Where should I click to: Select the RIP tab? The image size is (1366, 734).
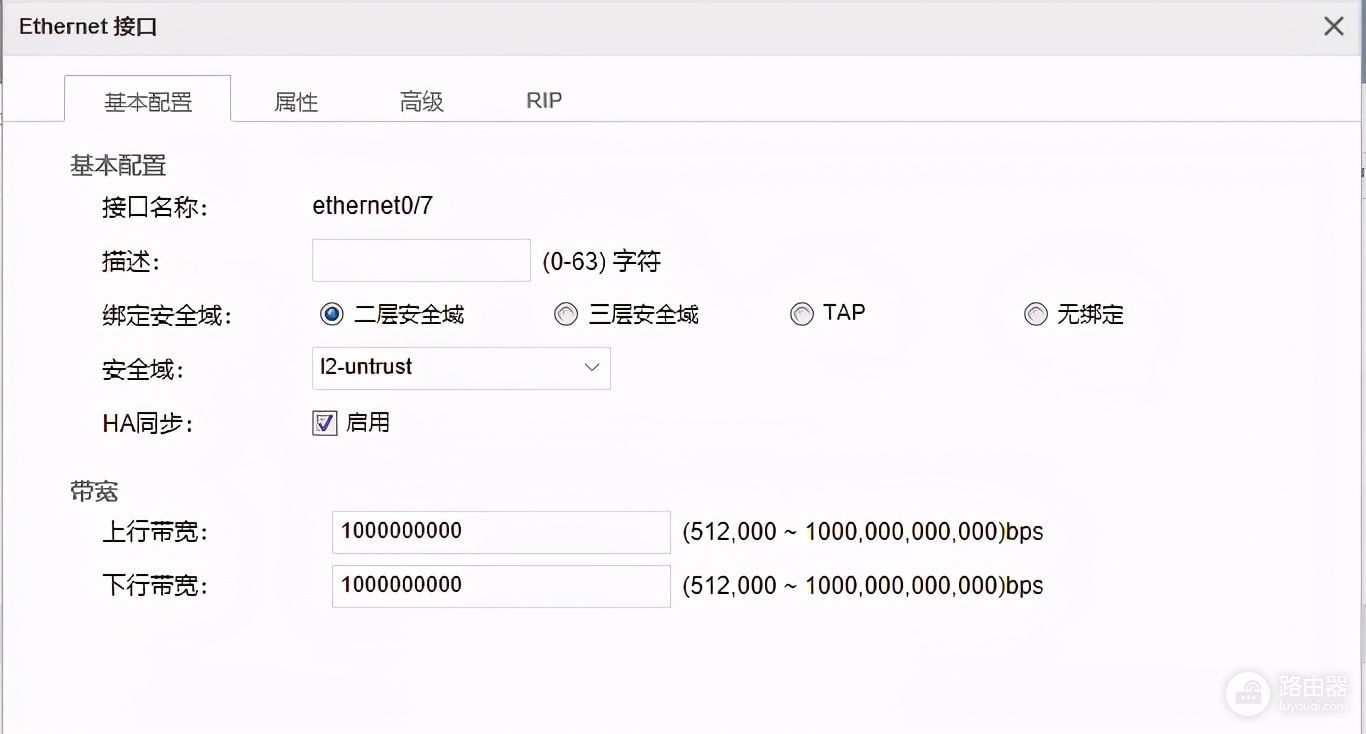(544, 101)
